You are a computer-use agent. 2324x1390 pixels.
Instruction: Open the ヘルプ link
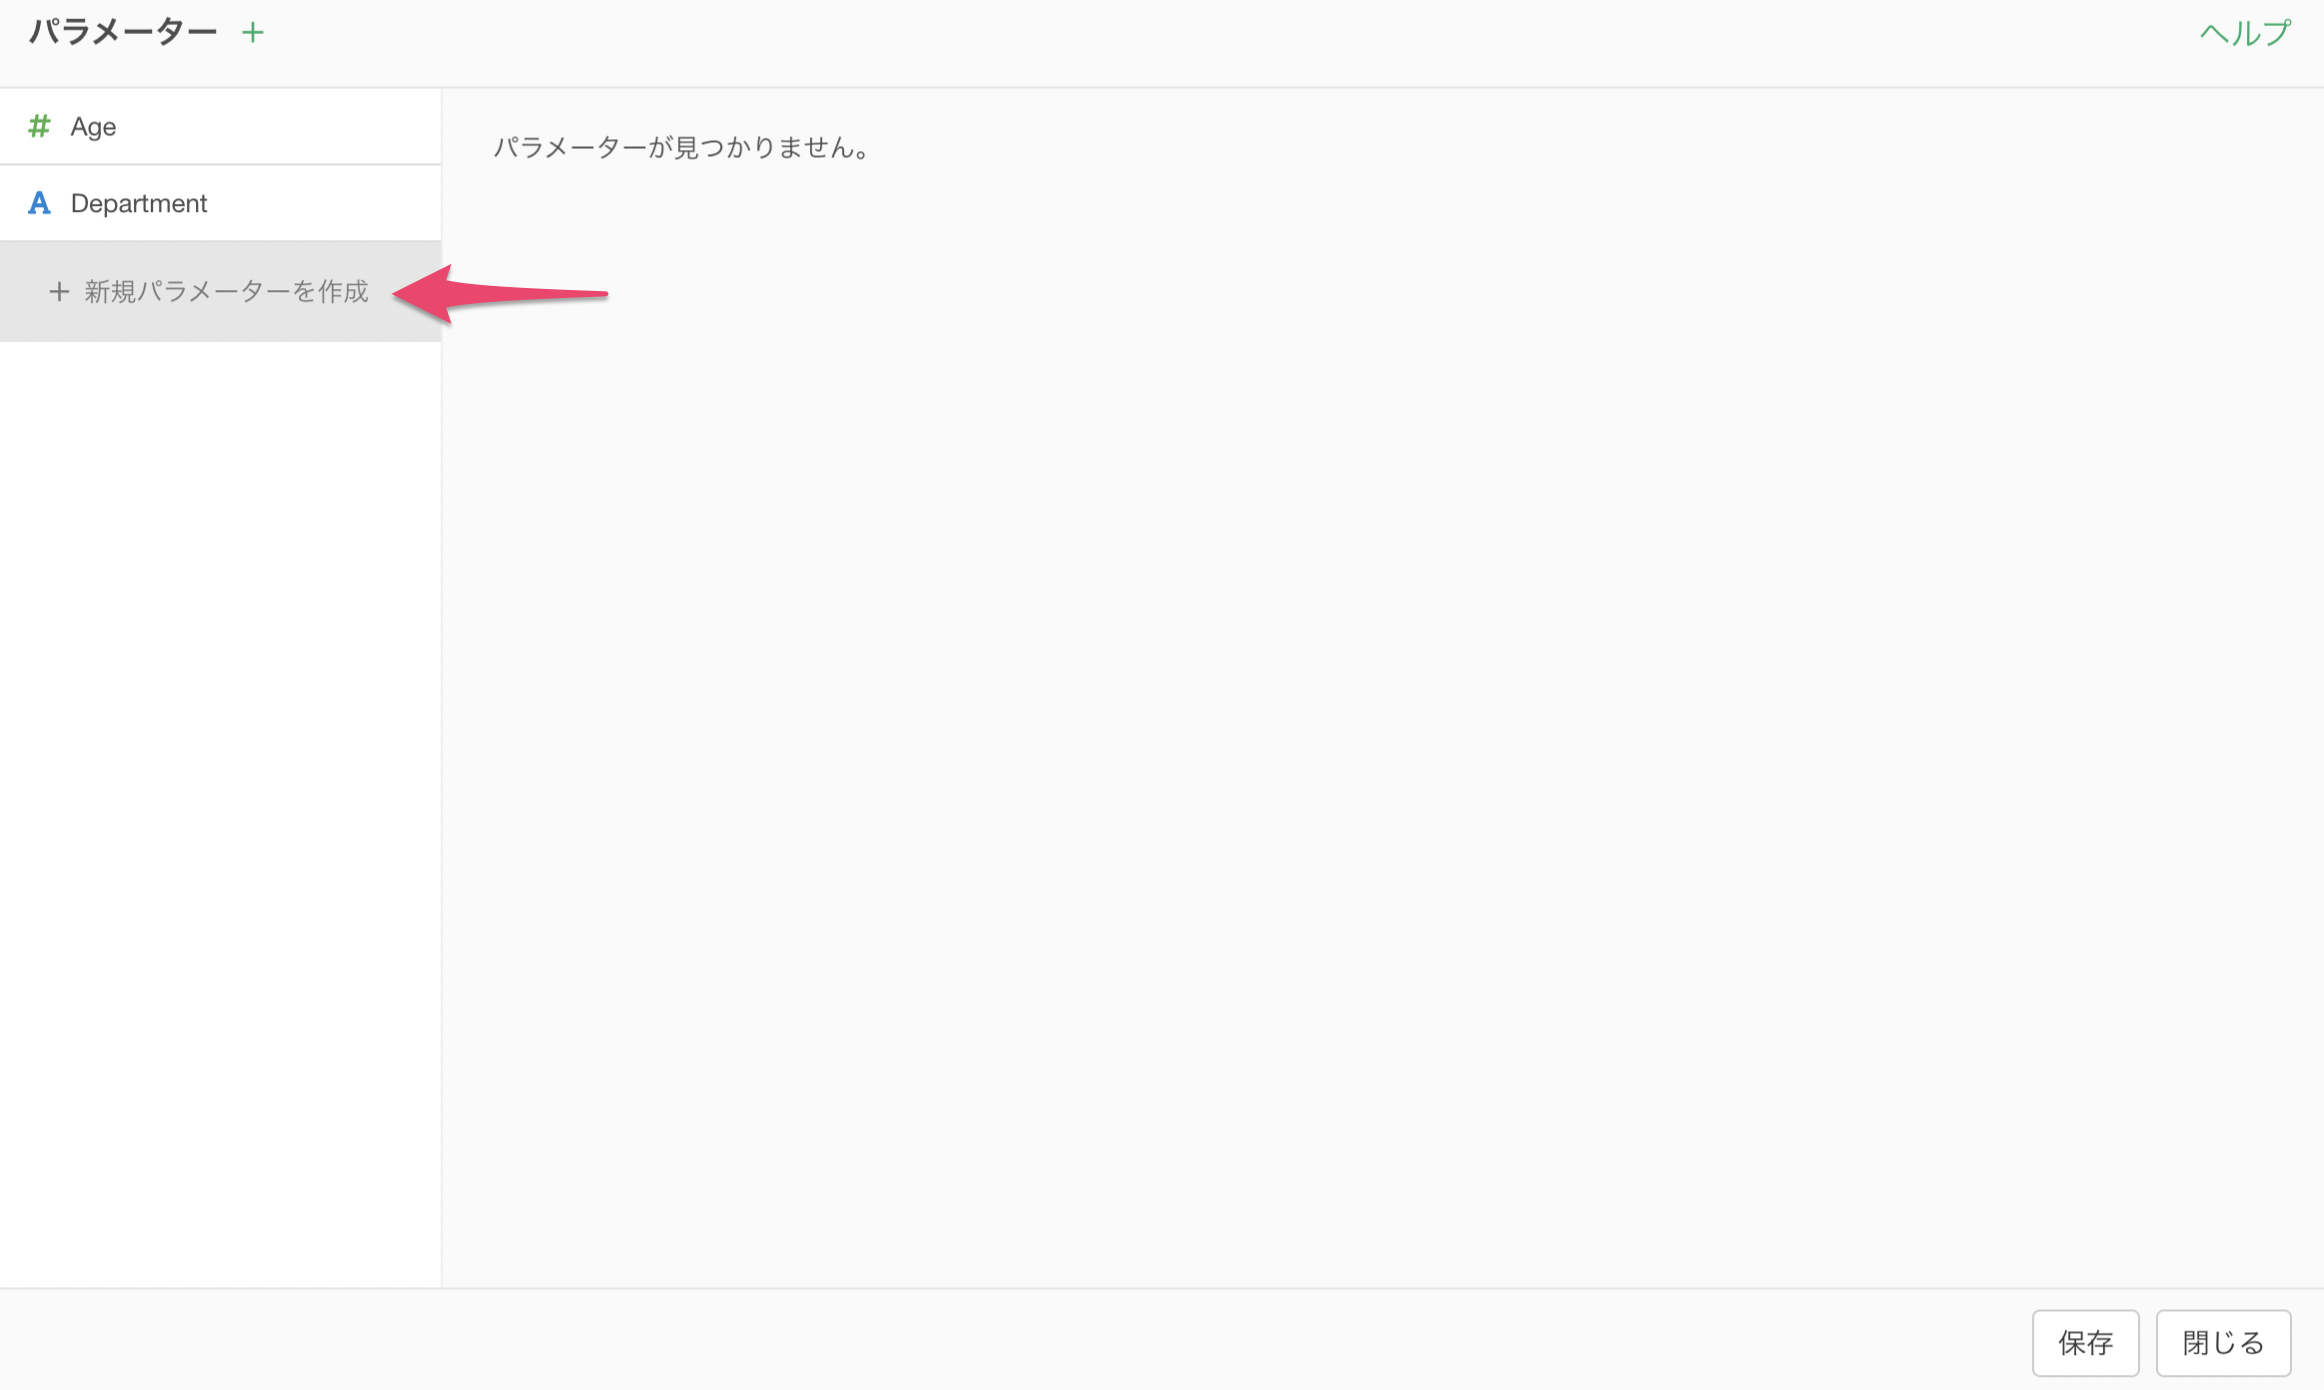coord(2245,33)
